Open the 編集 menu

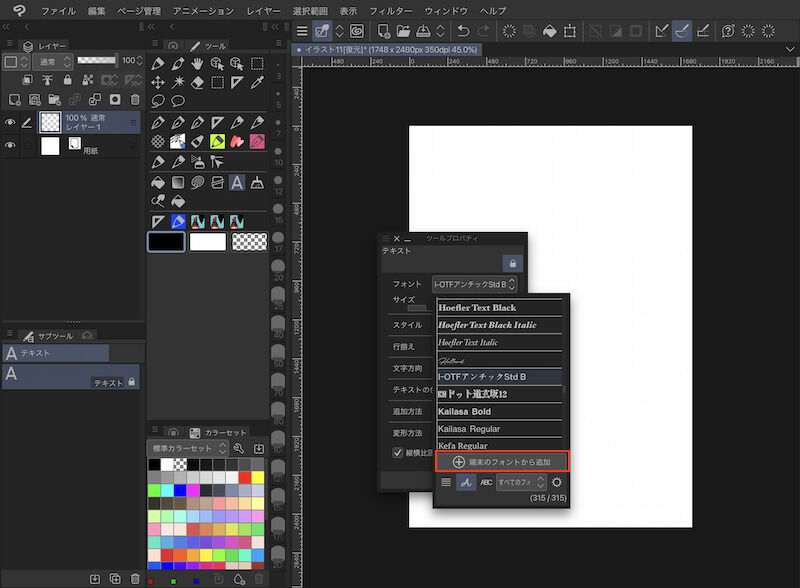click(x=96, y=10)
